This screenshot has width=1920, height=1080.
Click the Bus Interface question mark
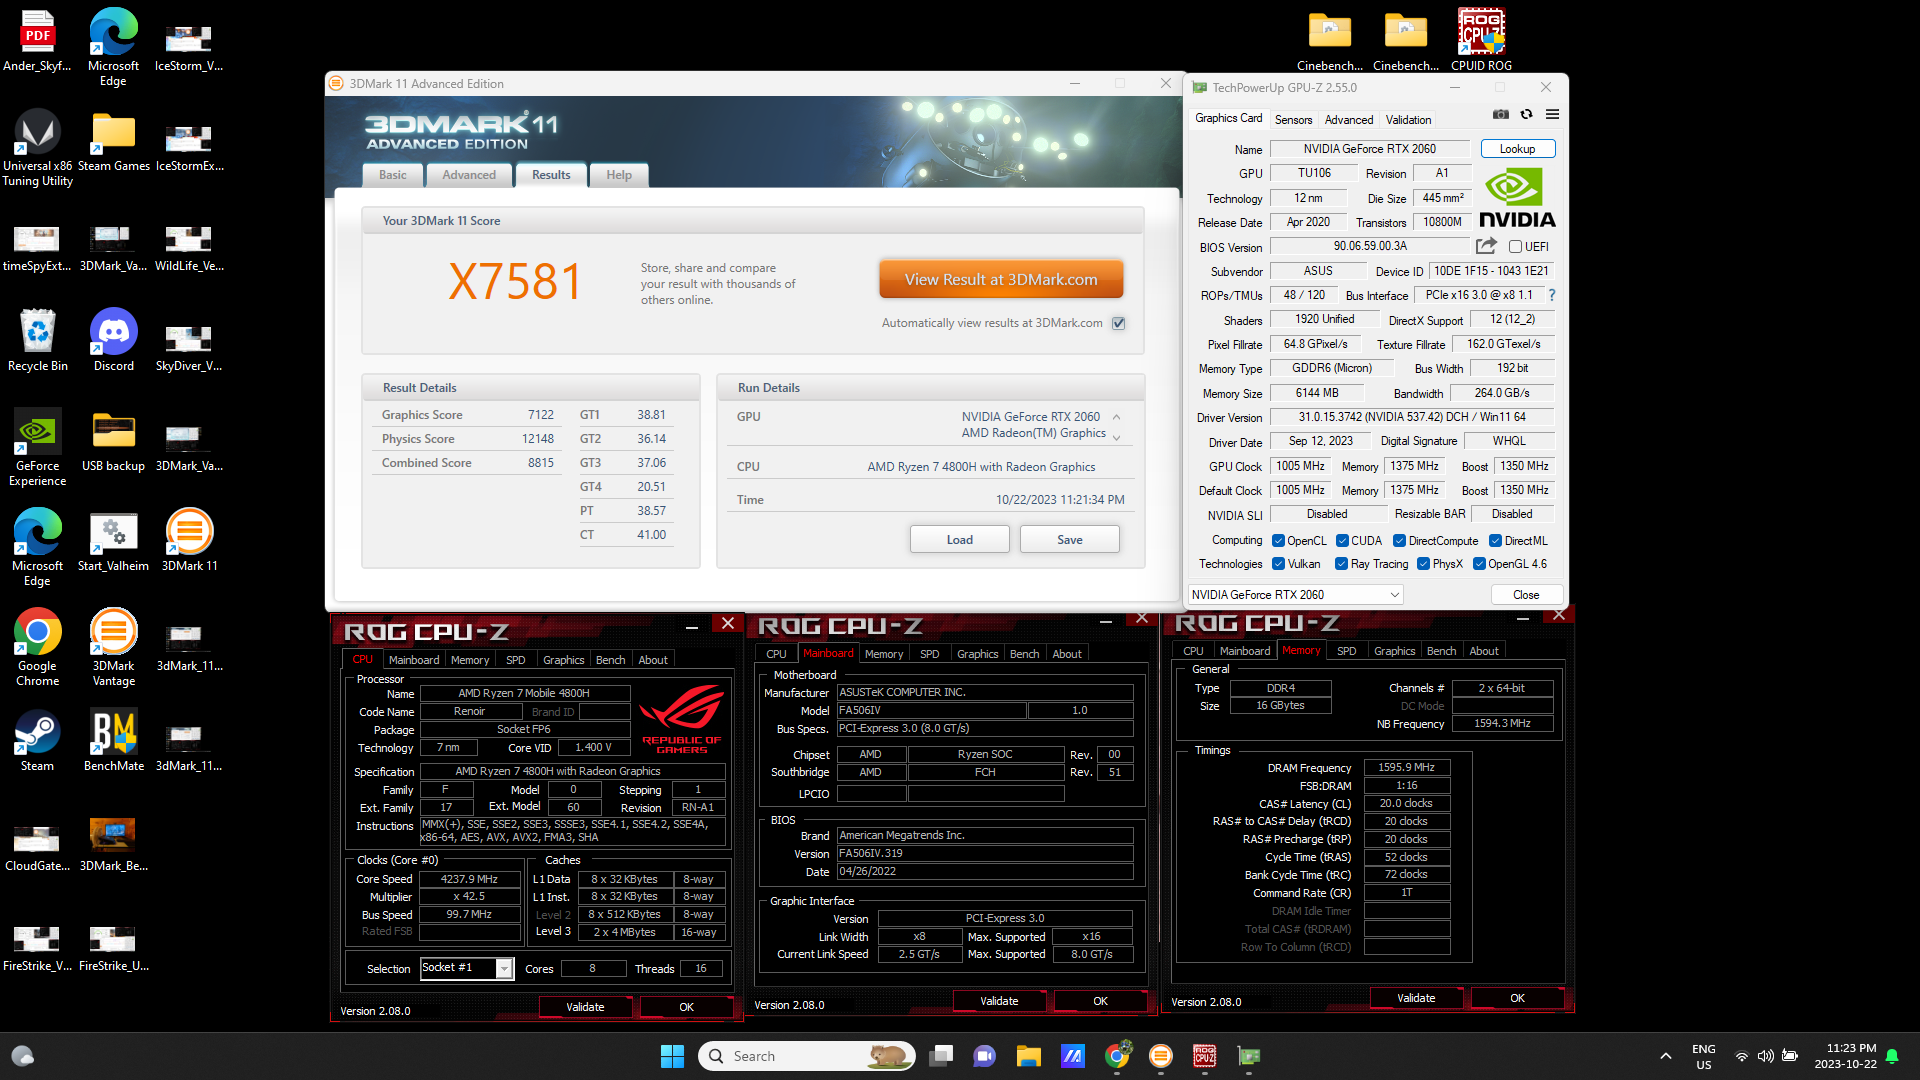[1551, 295]
